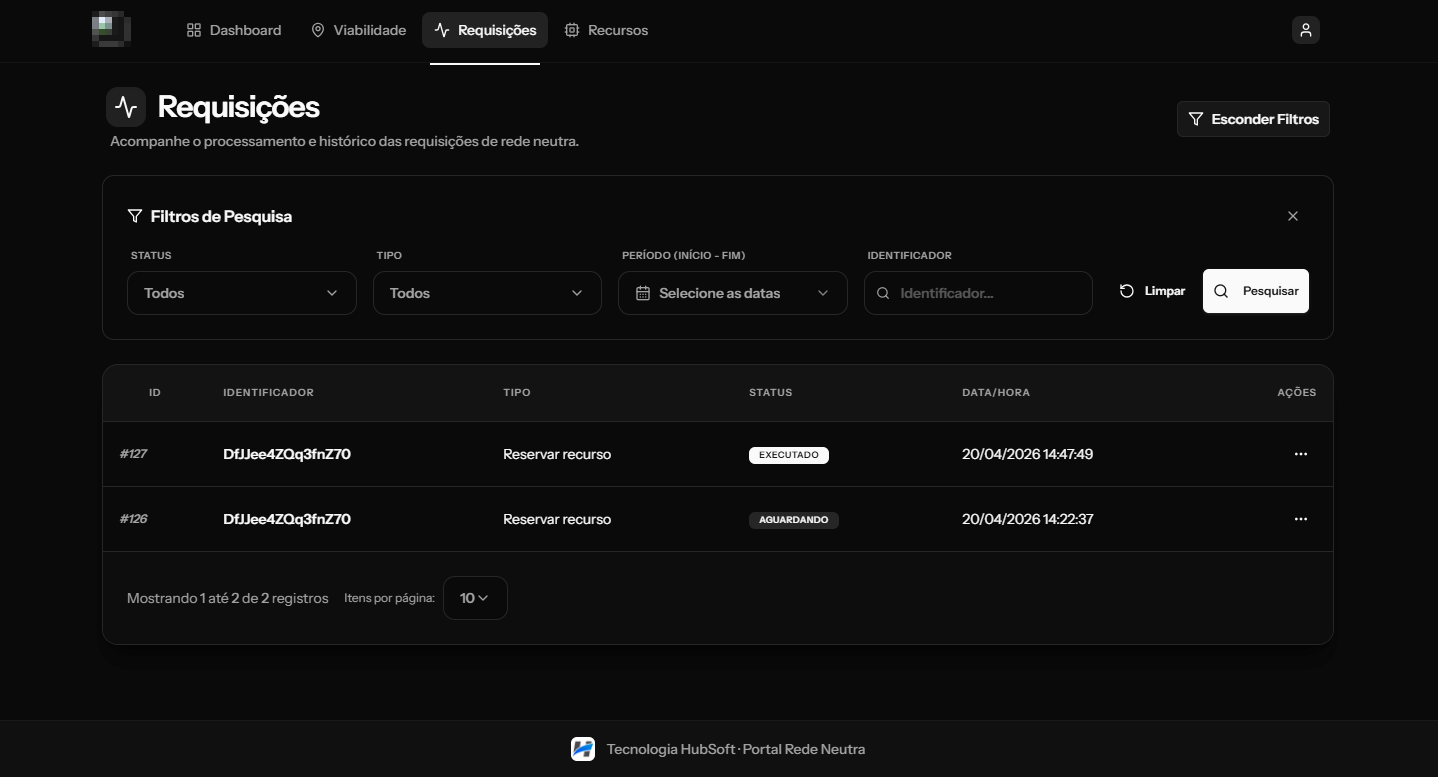Go to the Viabilidade tab

(358, 30)
